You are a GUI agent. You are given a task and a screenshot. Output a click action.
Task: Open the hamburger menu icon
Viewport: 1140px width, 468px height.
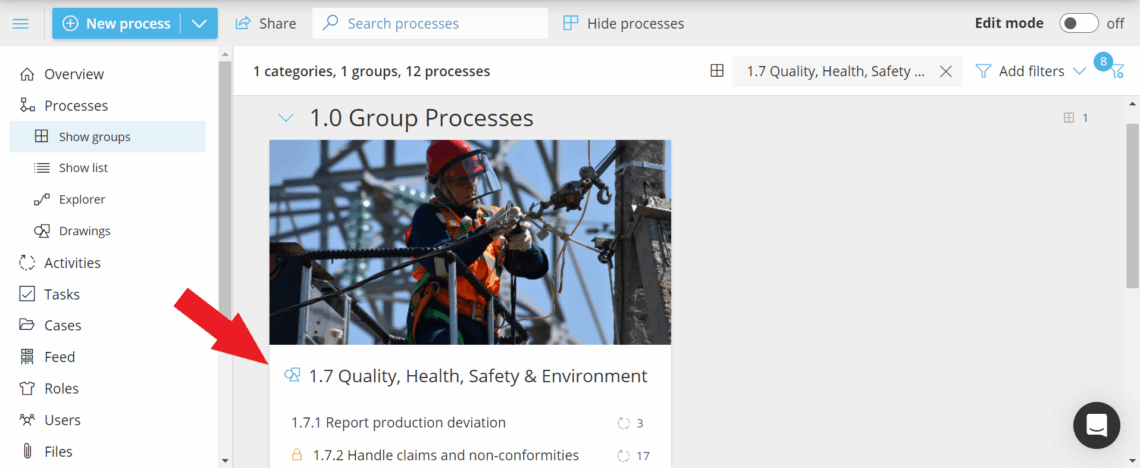(x=20, y=23)
